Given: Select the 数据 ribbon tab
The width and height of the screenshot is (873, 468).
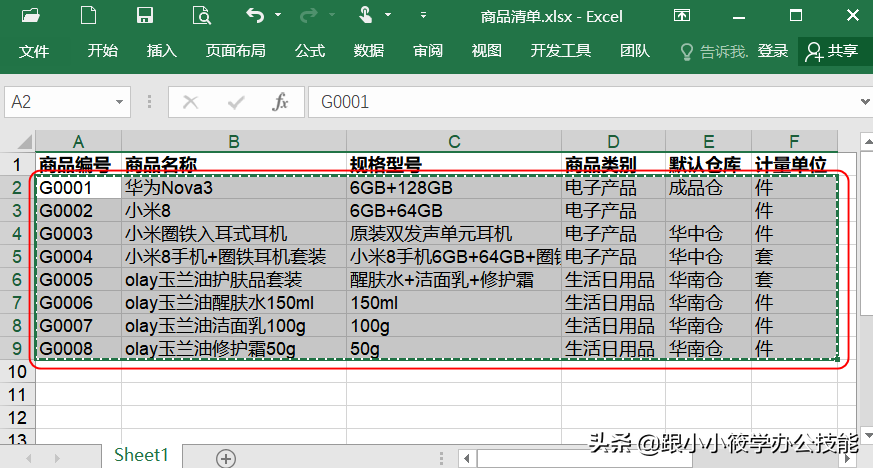Looking at the screenshot, I should coord(369,51).
